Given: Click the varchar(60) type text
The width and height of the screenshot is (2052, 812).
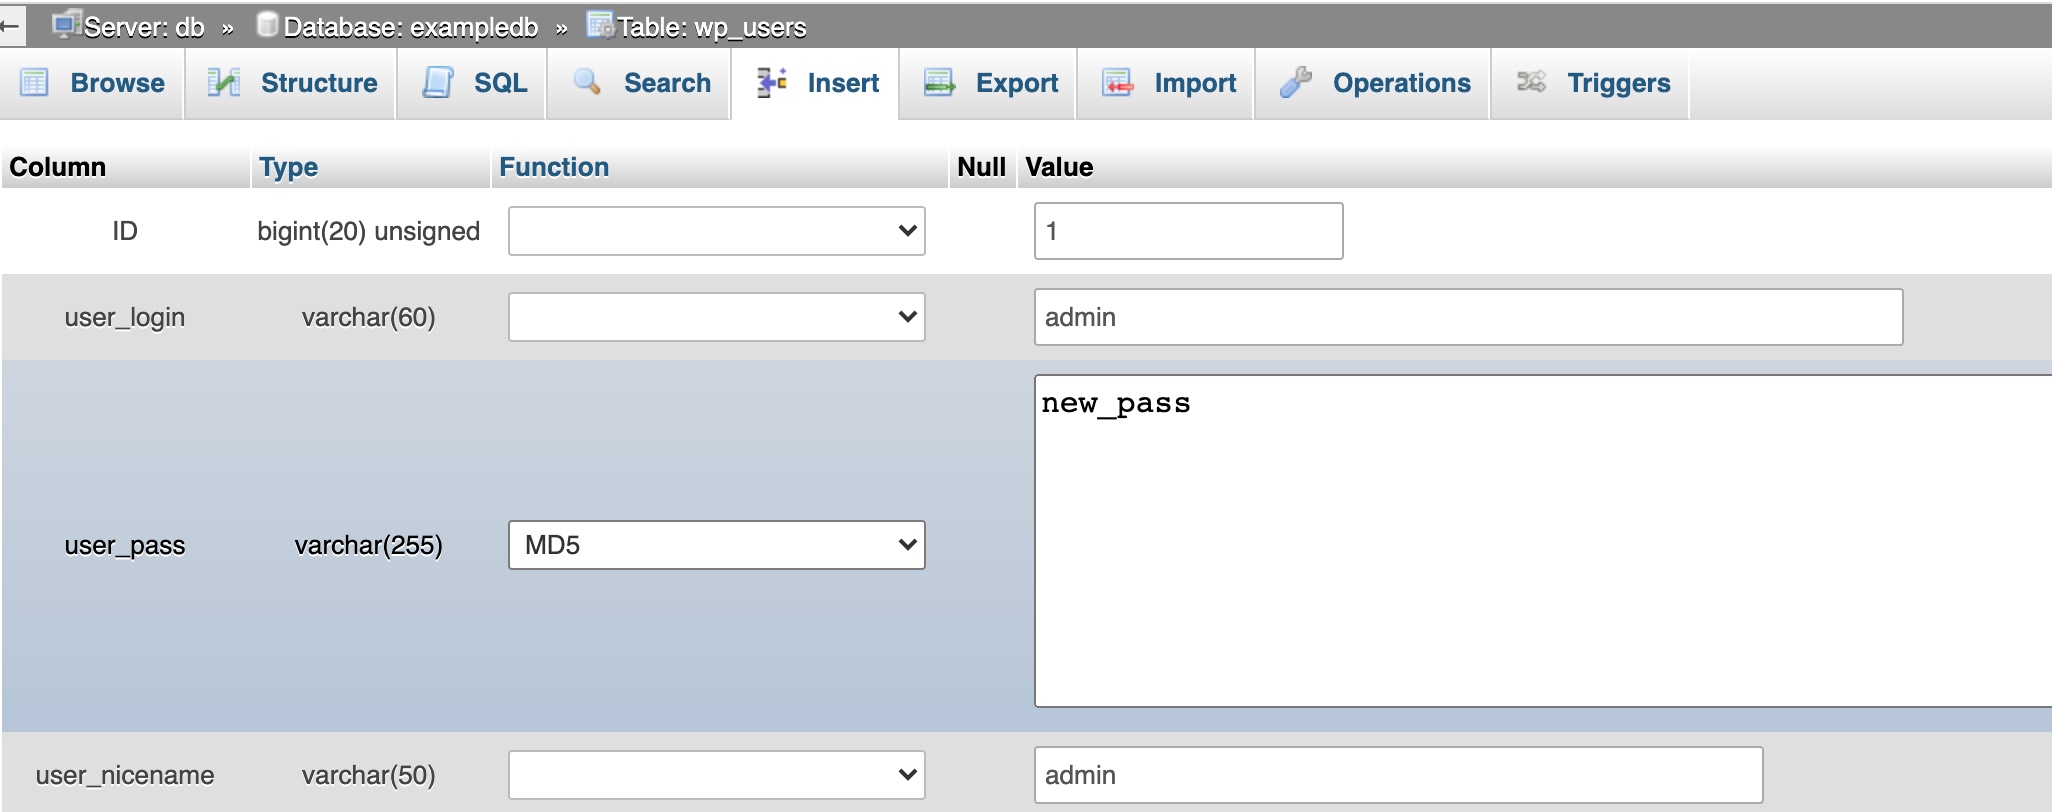Looking at the screenshot, I should pyautogui.click(x=369, y=318).
